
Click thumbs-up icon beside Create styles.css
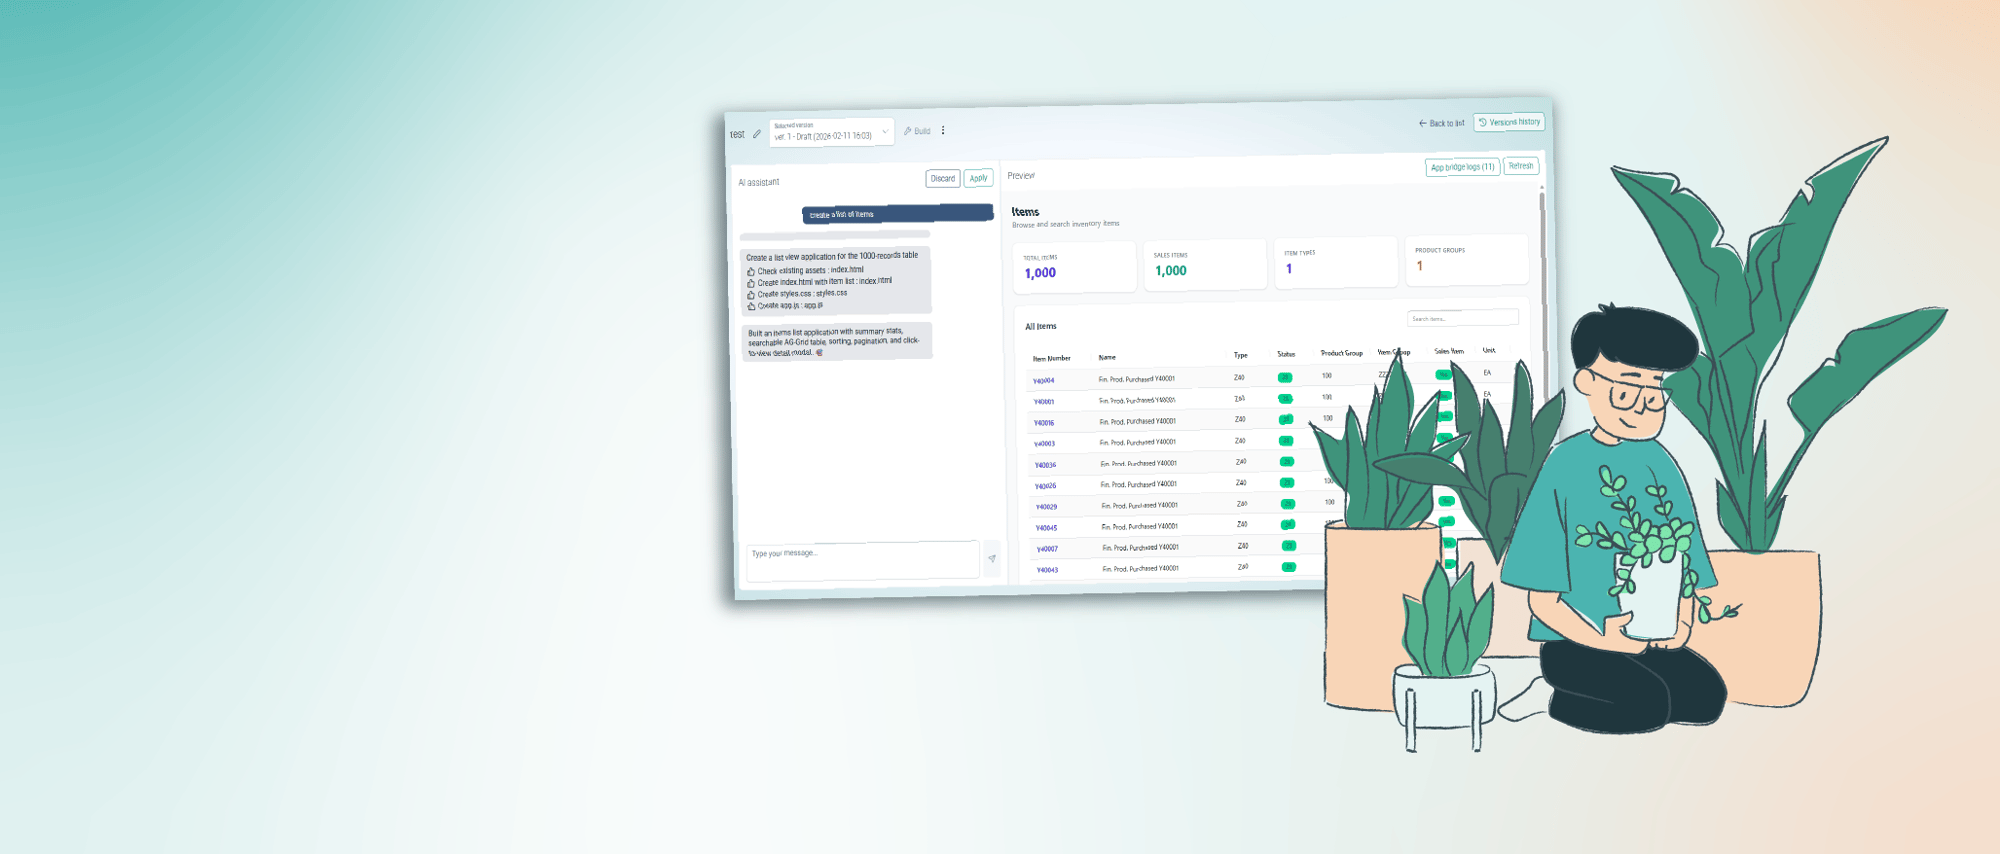751,295
